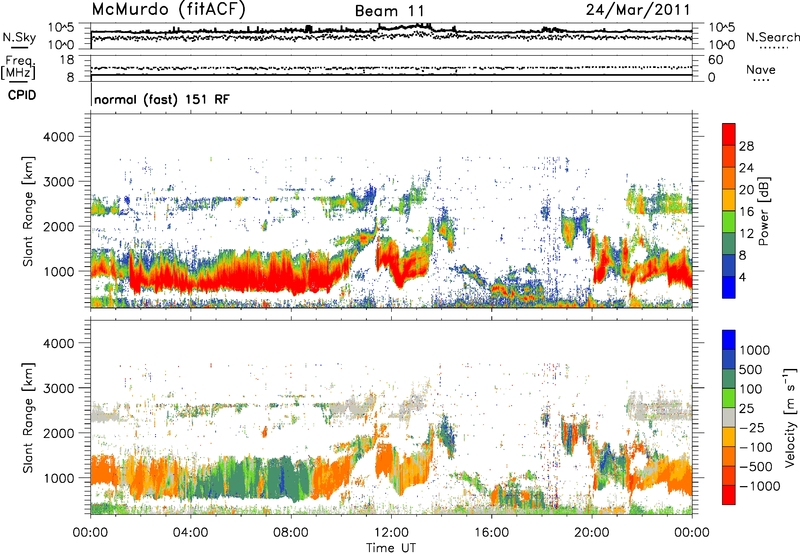
Task: Select the top blue Velocity colorbar segment
Action: coord(729,340)
